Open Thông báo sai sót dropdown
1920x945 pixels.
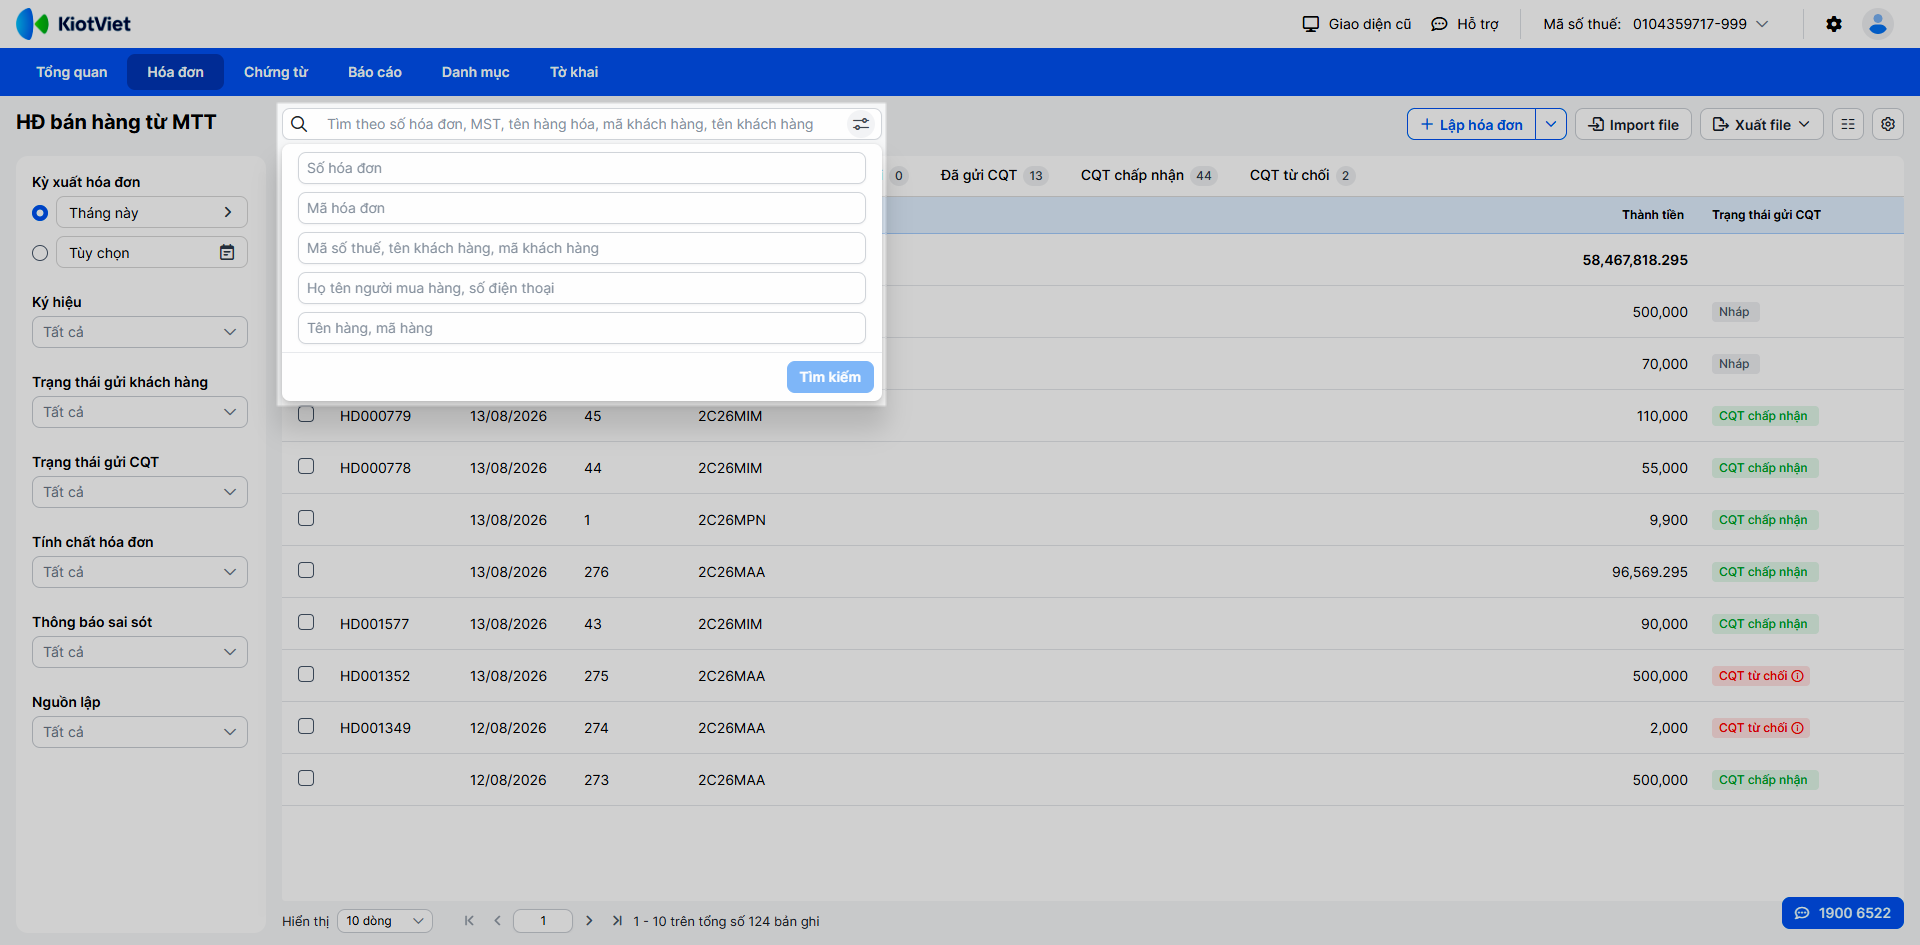tap(140, 652)
